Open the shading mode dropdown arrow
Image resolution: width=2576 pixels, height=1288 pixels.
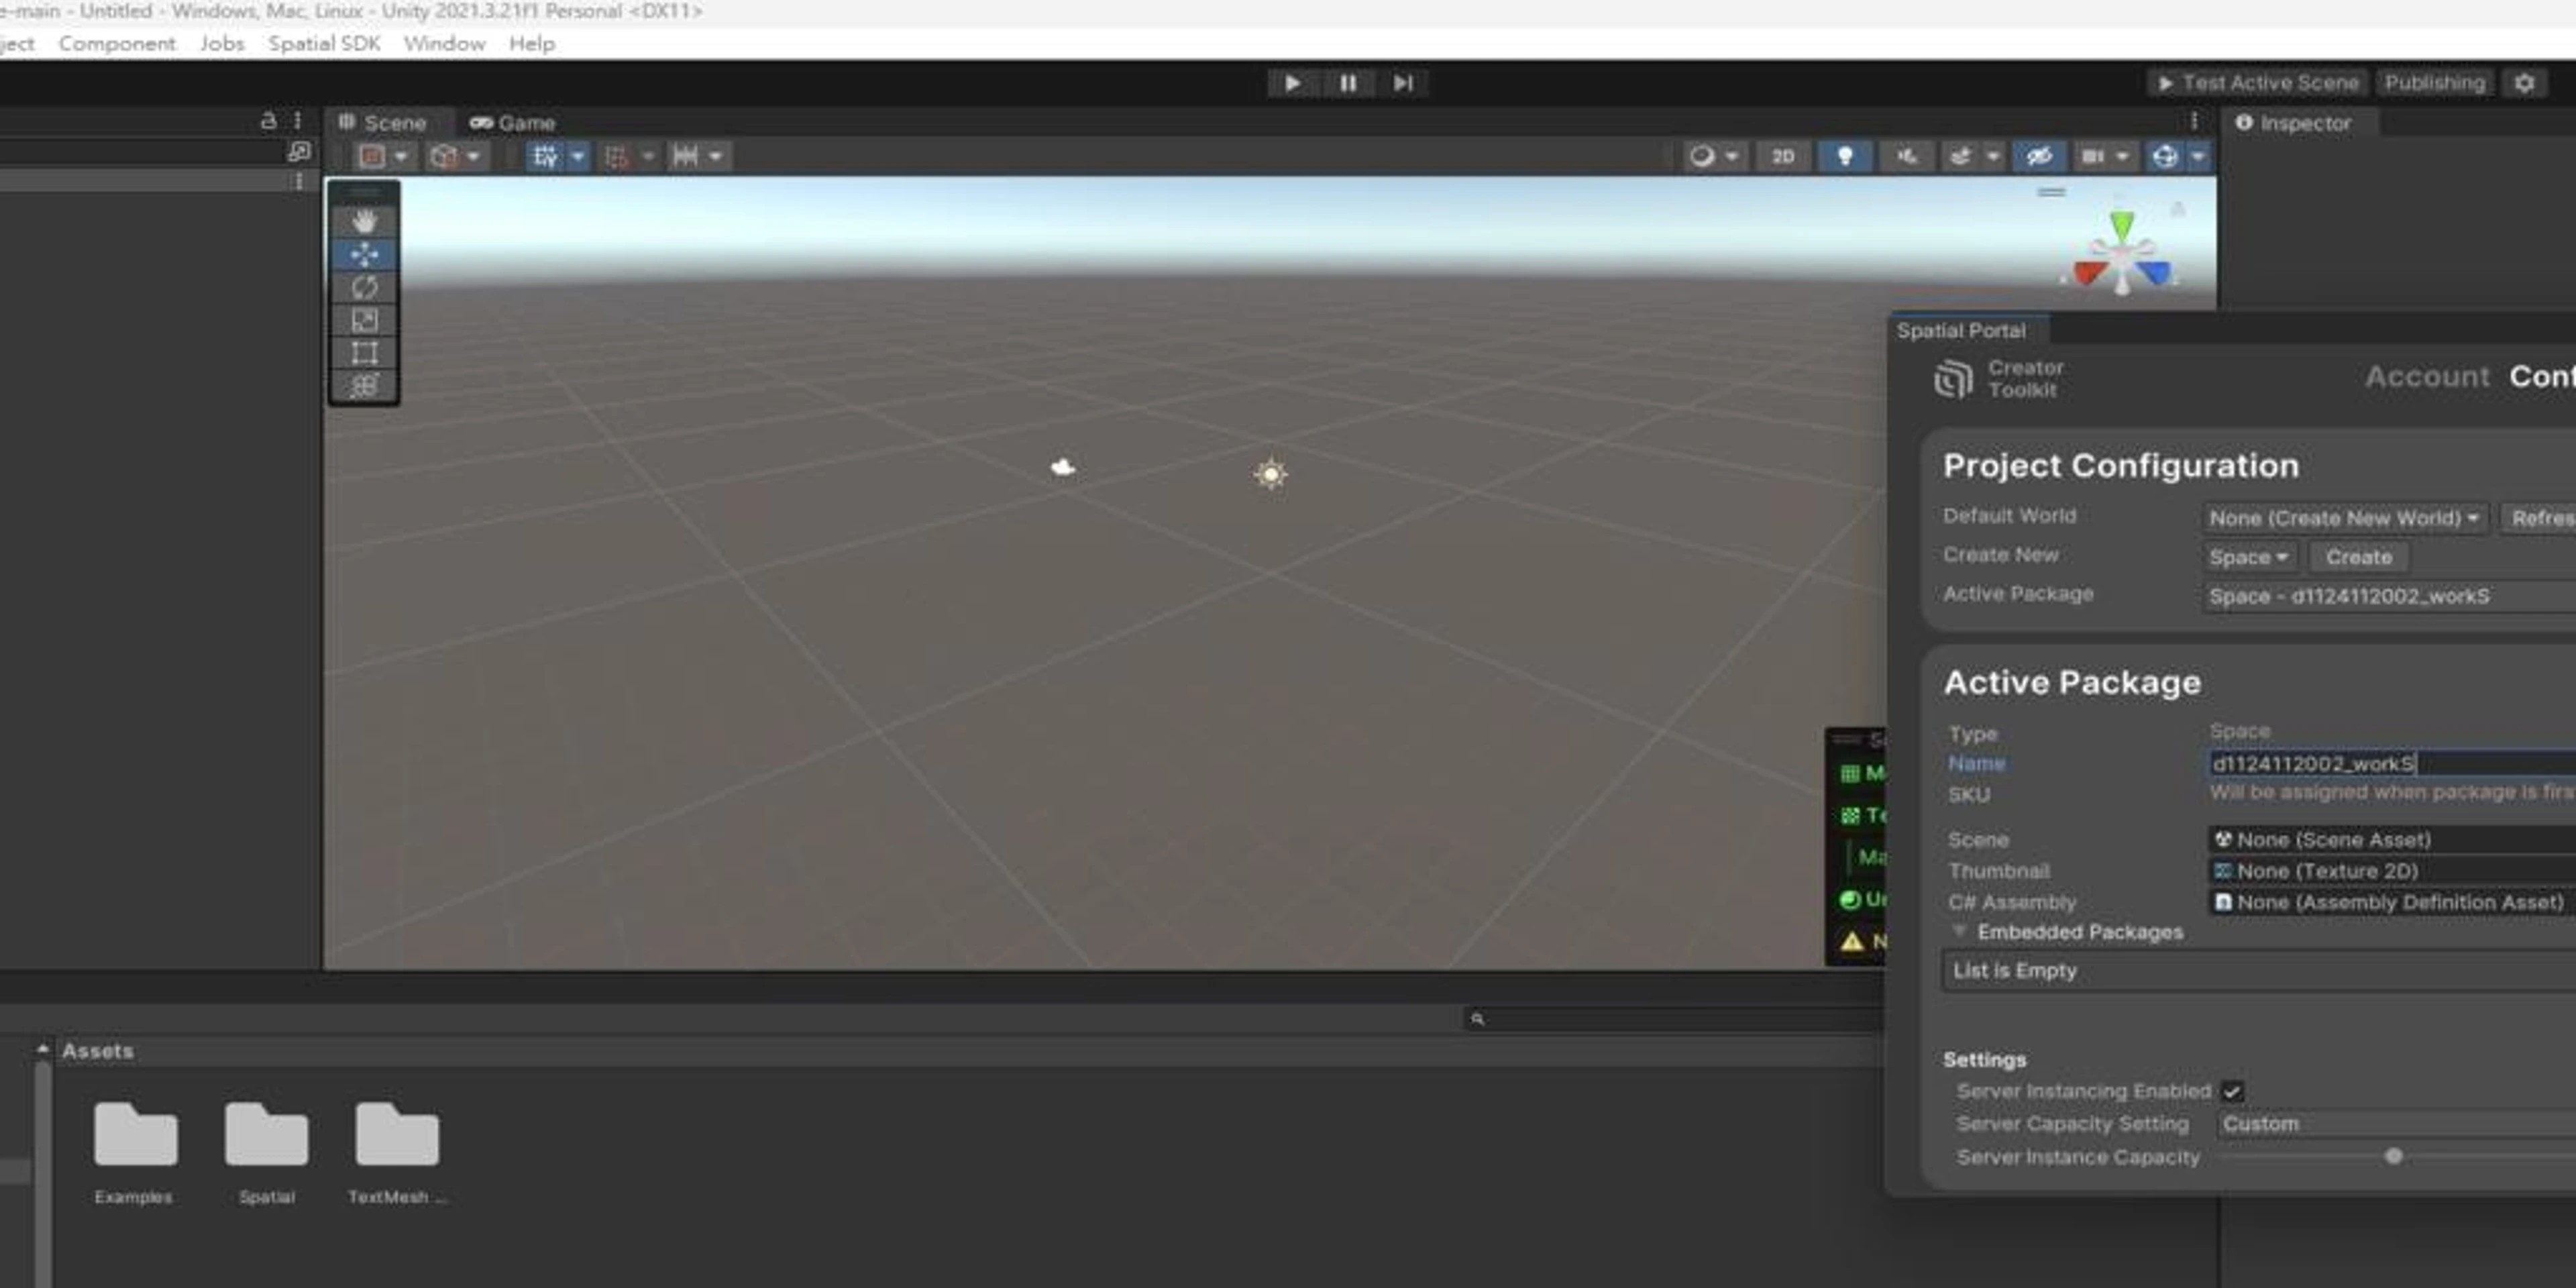[x=1731, y=156]
